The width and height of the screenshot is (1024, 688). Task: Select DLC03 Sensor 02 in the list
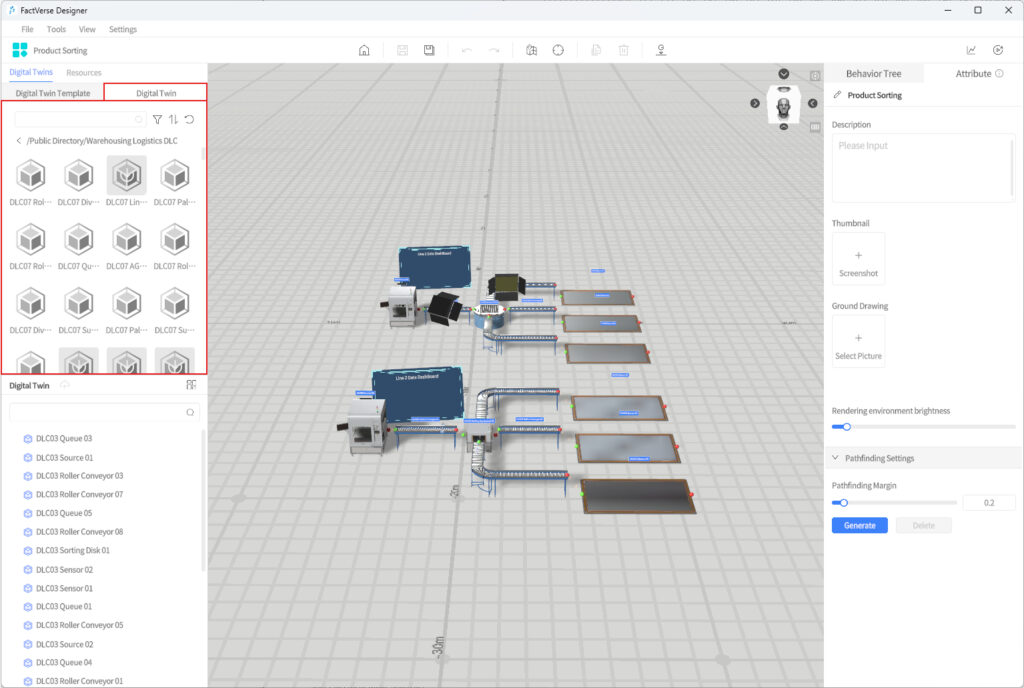tap(64, 570)
